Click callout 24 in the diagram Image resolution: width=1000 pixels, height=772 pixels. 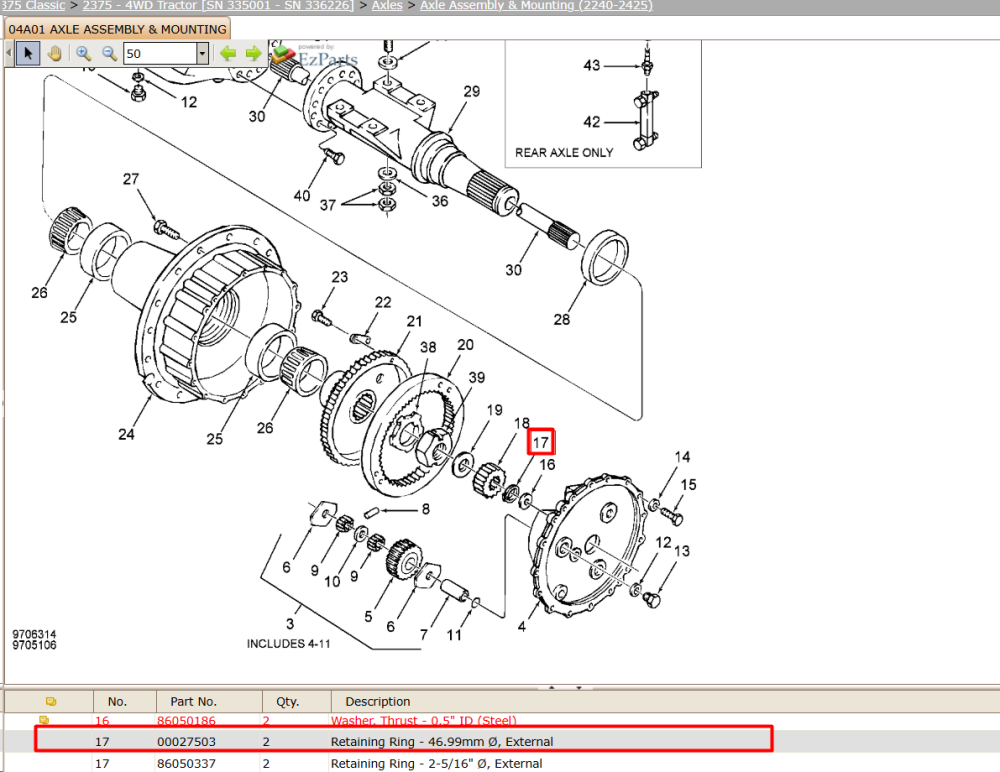126,434
